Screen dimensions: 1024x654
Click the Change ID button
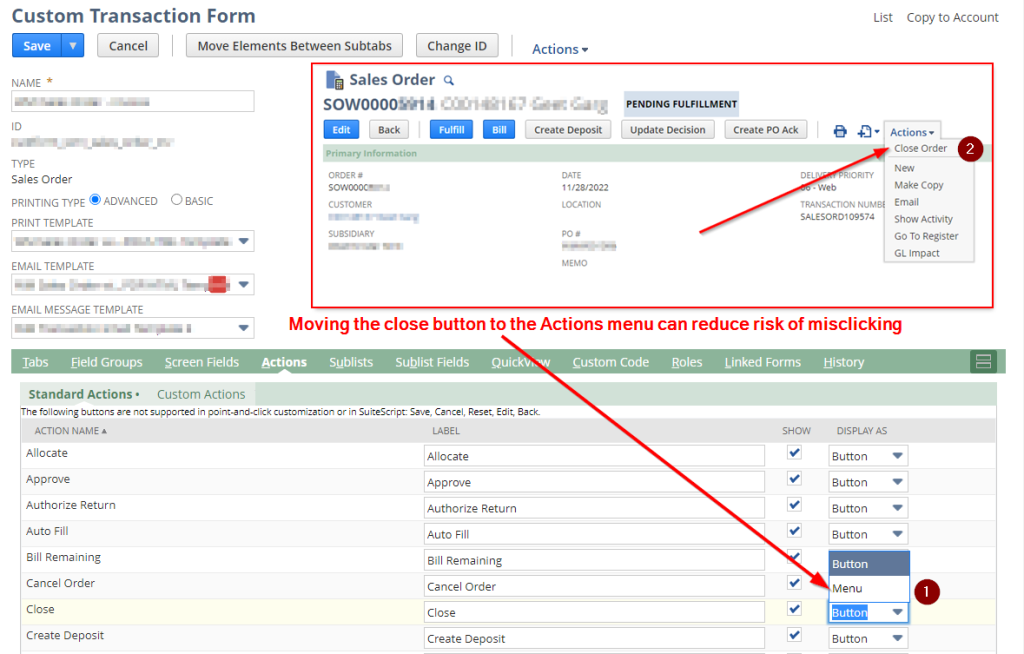tap(456, 46)
